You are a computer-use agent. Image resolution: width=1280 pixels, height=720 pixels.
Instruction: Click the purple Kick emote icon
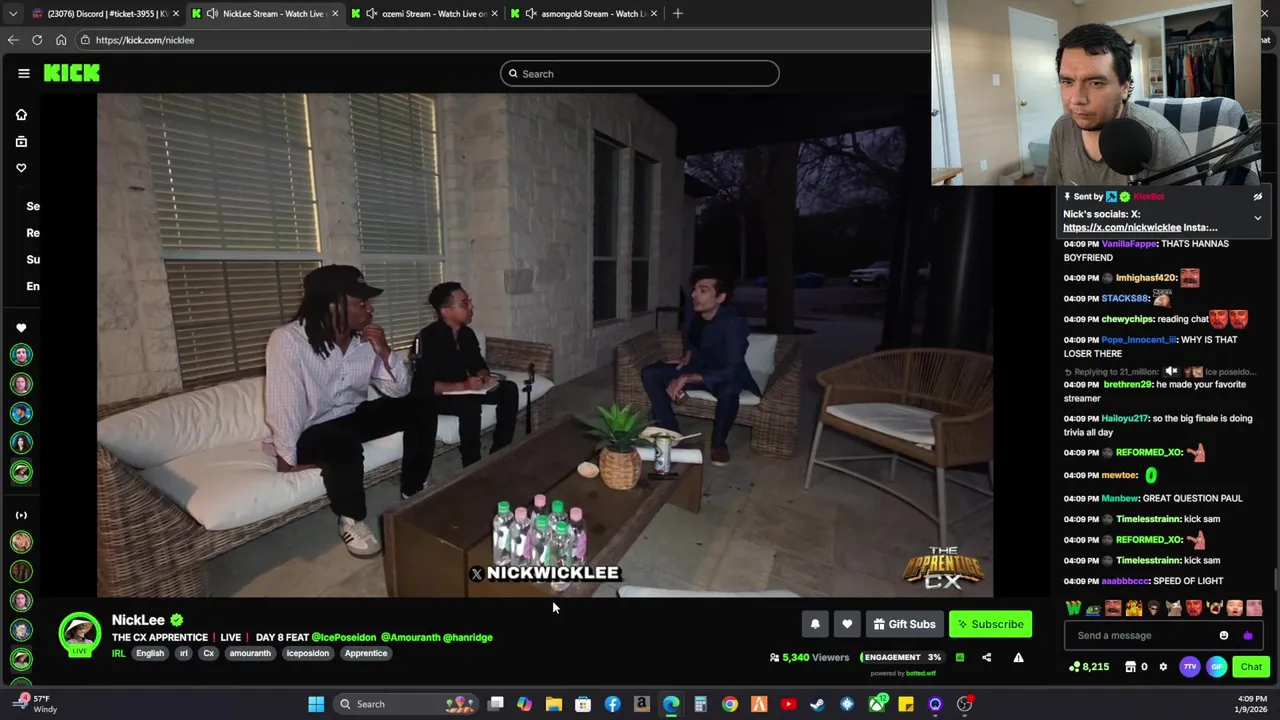[1247, 635]
